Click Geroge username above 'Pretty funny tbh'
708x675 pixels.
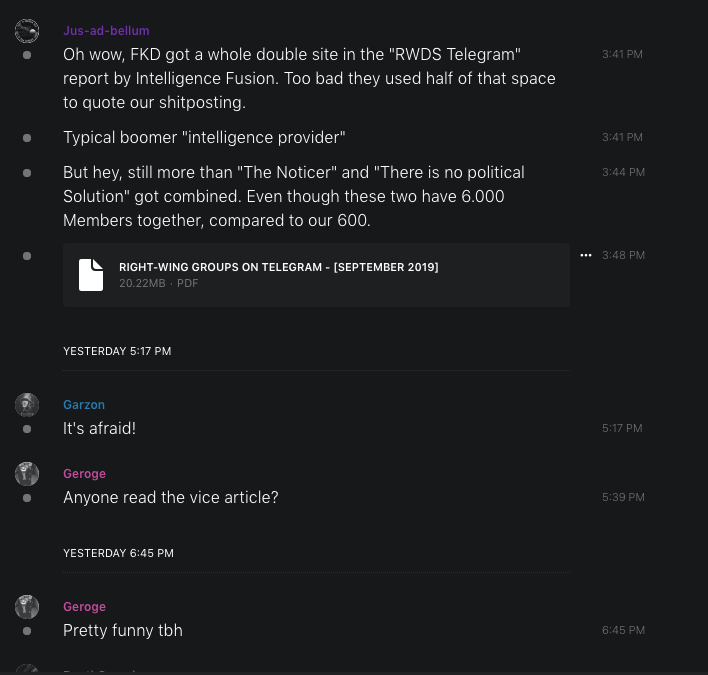(x=84, y=607)
